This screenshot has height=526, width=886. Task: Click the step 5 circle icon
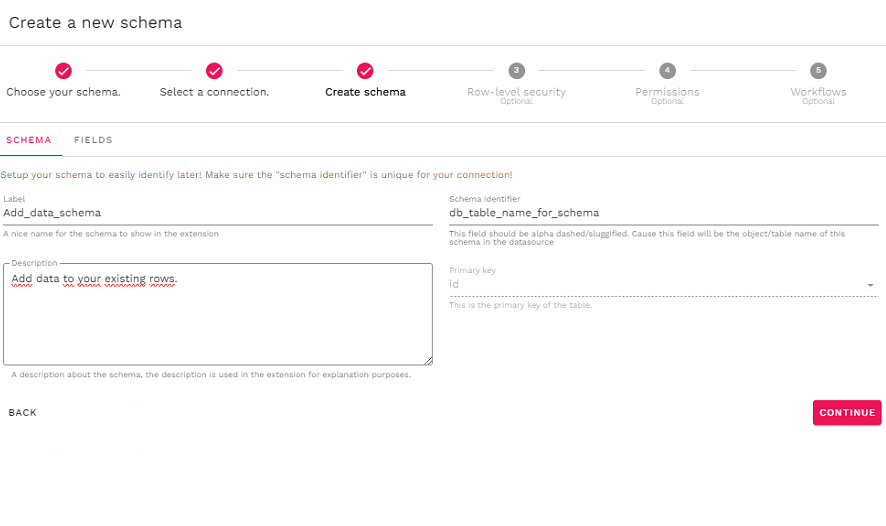[x=818, y=71]
